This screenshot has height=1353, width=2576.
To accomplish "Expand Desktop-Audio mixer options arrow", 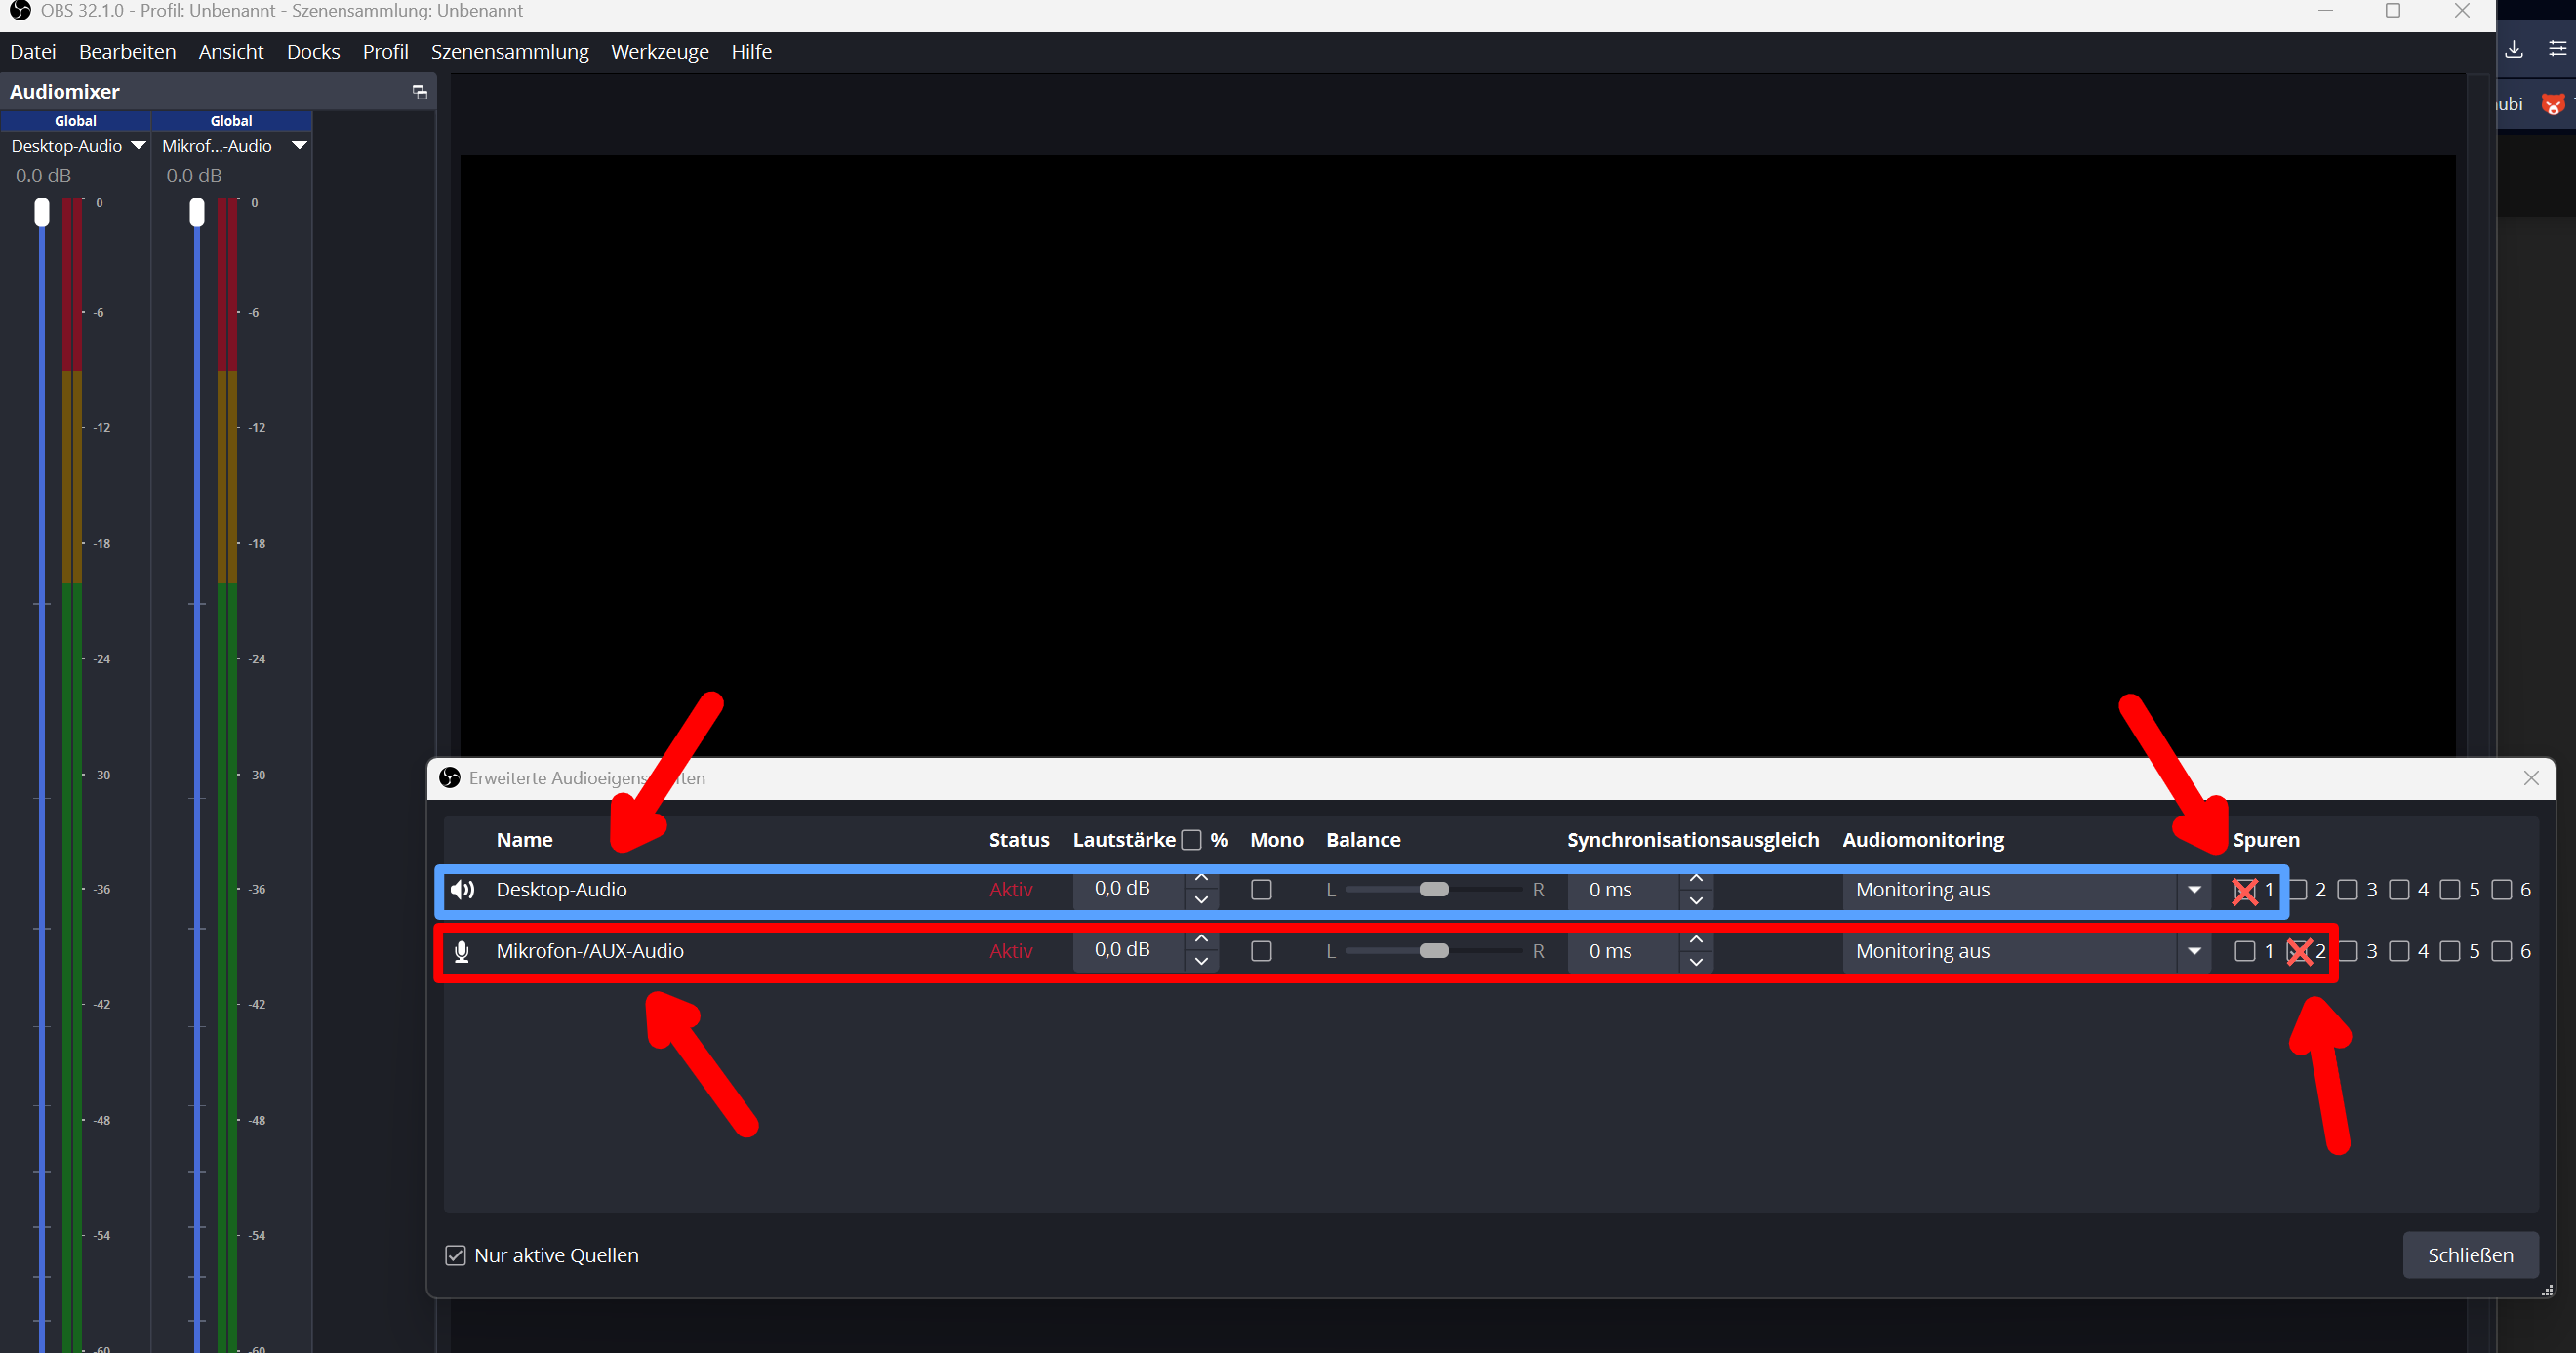I will 139,146.
